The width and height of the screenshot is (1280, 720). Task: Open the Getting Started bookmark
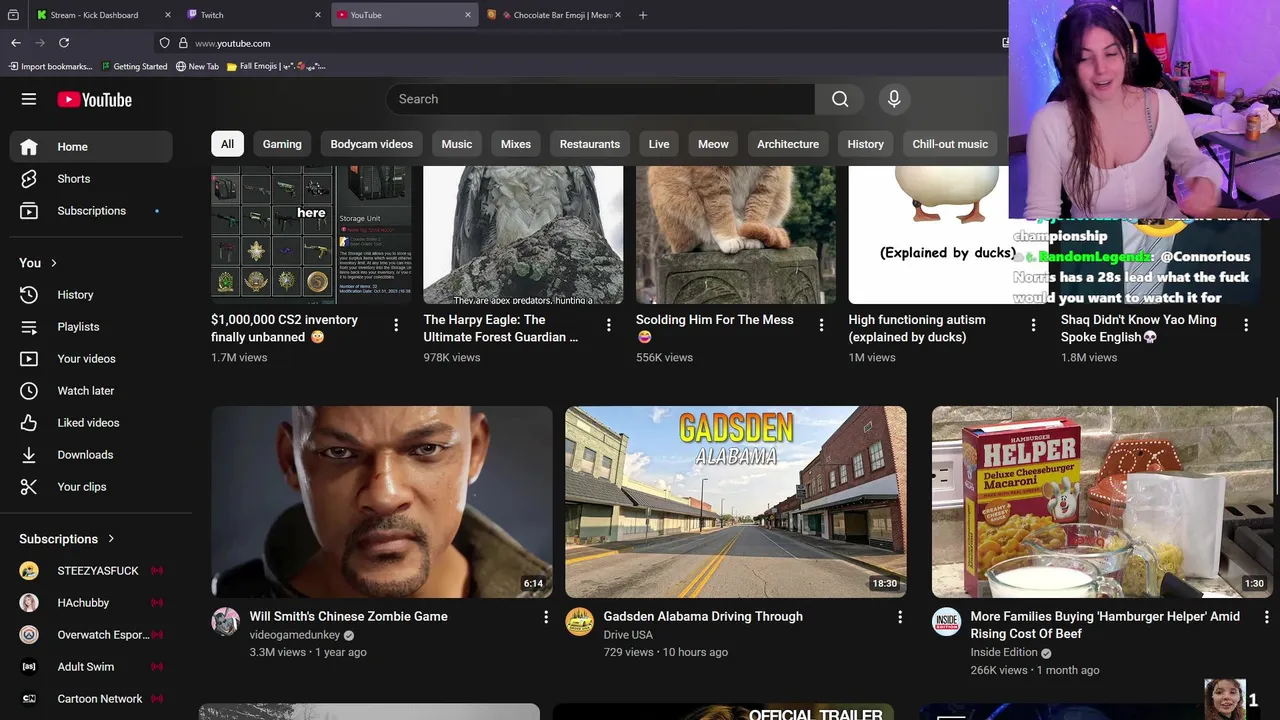point(134,67)
